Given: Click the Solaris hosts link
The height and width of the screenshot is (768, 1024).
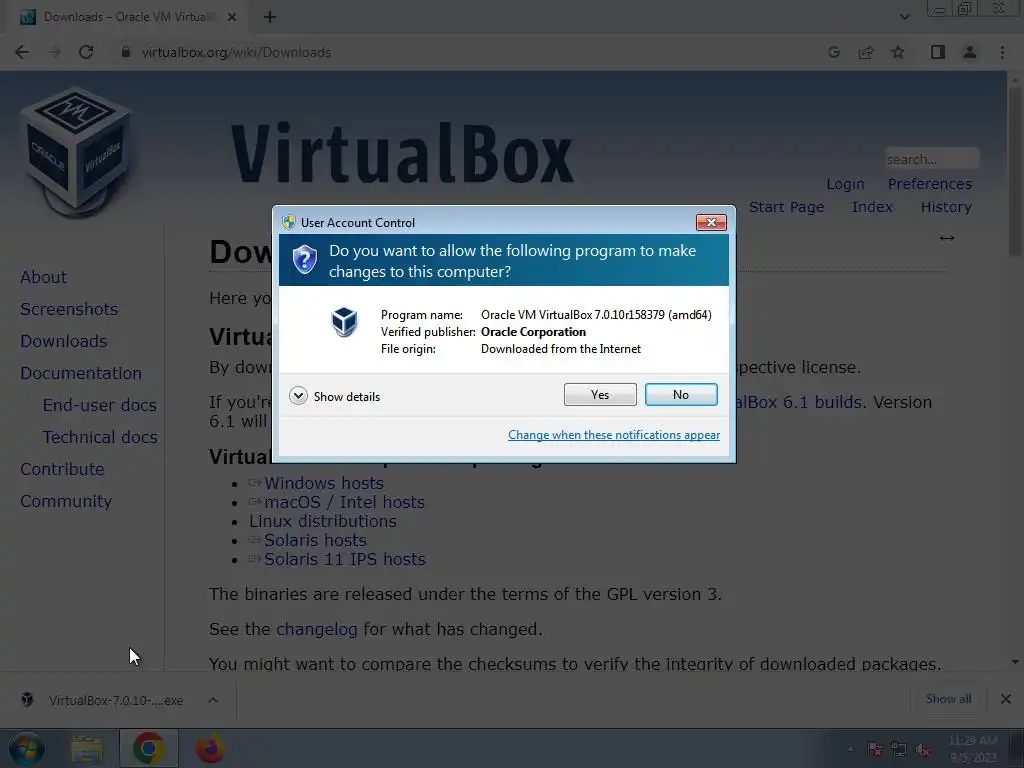Looking at the screenshot, I should pyautogui.click(x=315, y=540).
